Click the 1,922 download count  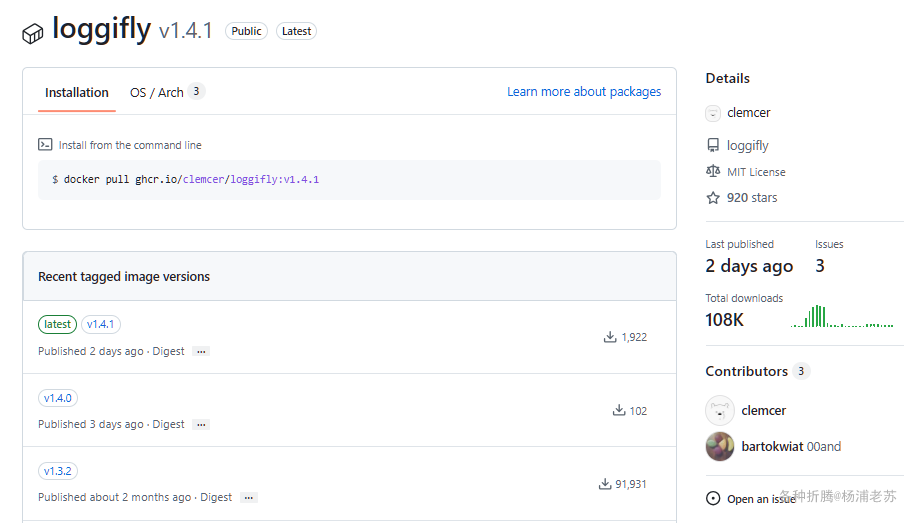tap(634, 337)
